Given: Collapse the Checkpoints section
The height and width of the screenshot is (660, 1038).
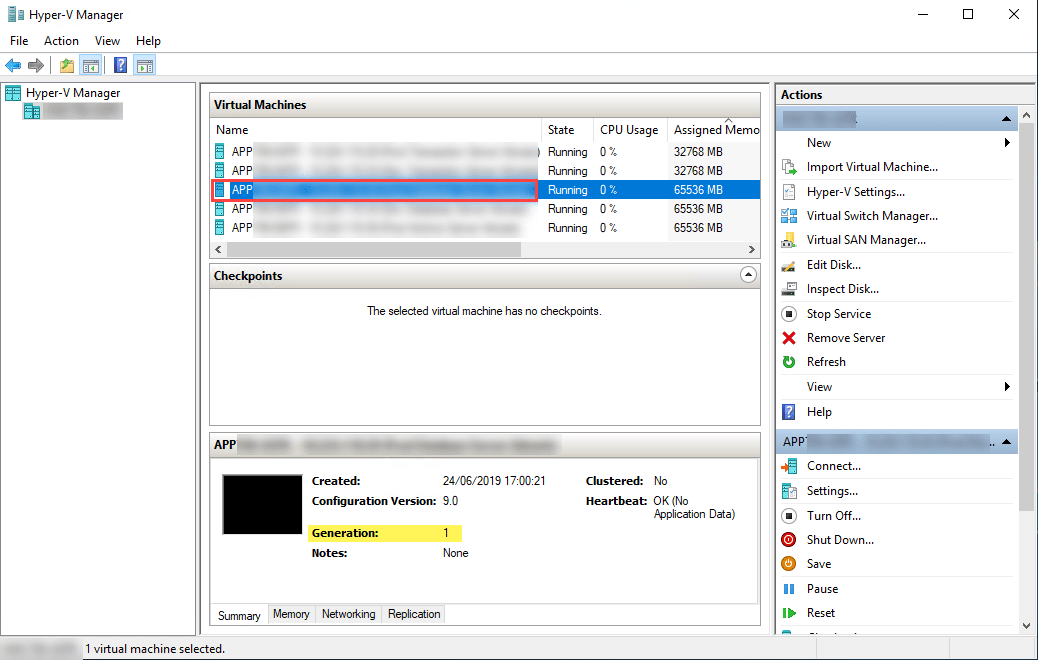Looking at the screenshot, I should click(748, 275).
